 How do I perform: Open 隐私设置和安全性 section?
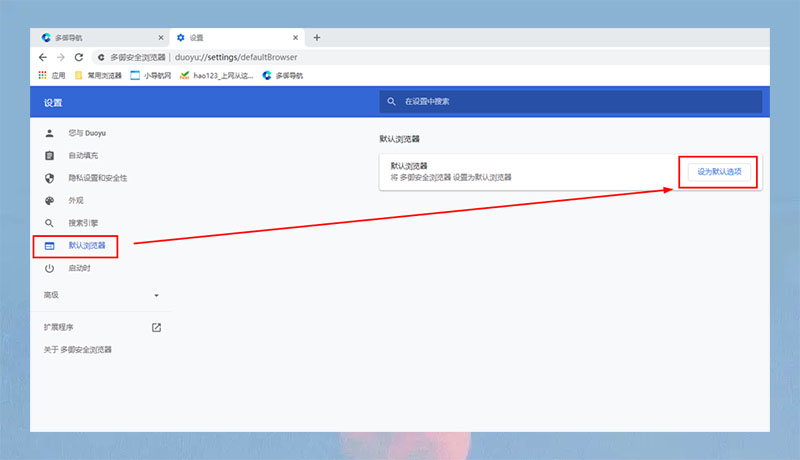98,178
